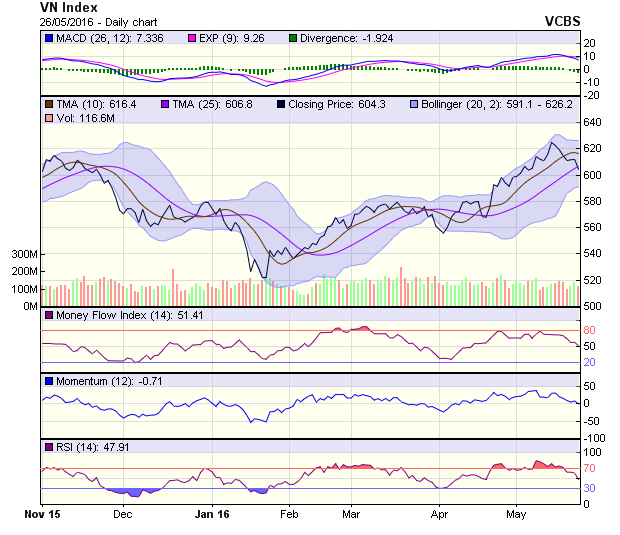
Task: Select the blue Momentum legend swatch
Action: pos(48,381)
